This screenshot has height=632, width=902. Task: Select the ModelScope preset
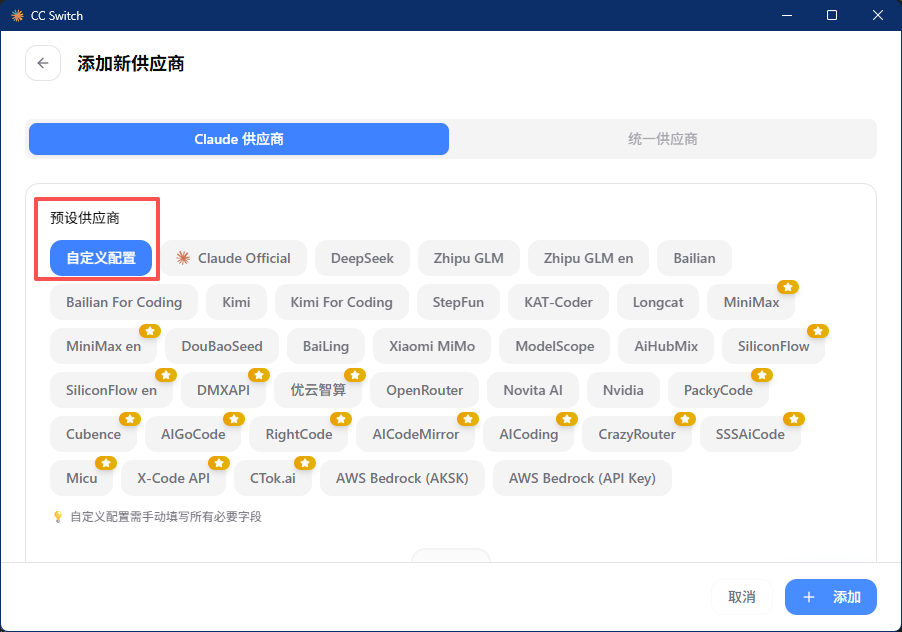[555, 346]
